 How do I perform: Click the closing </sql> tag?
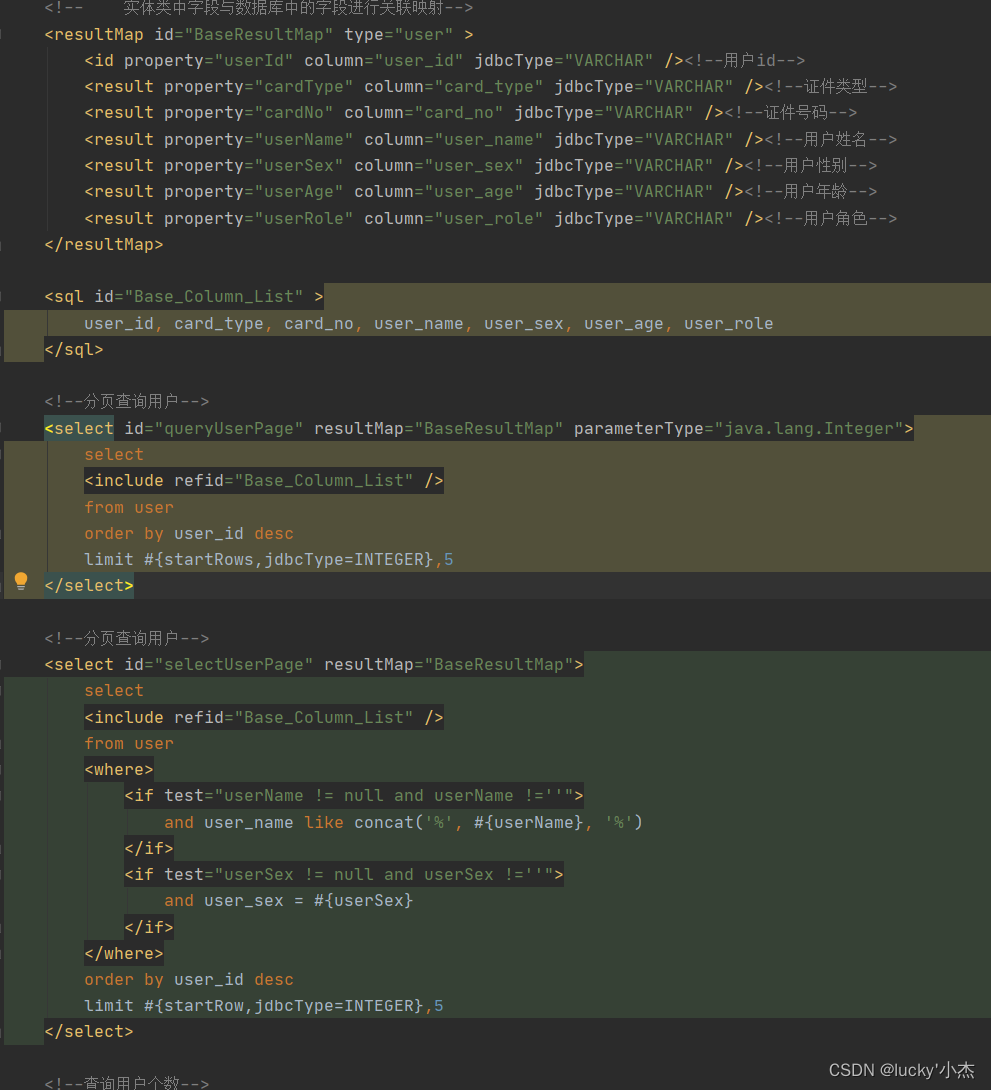click(74, 350)
